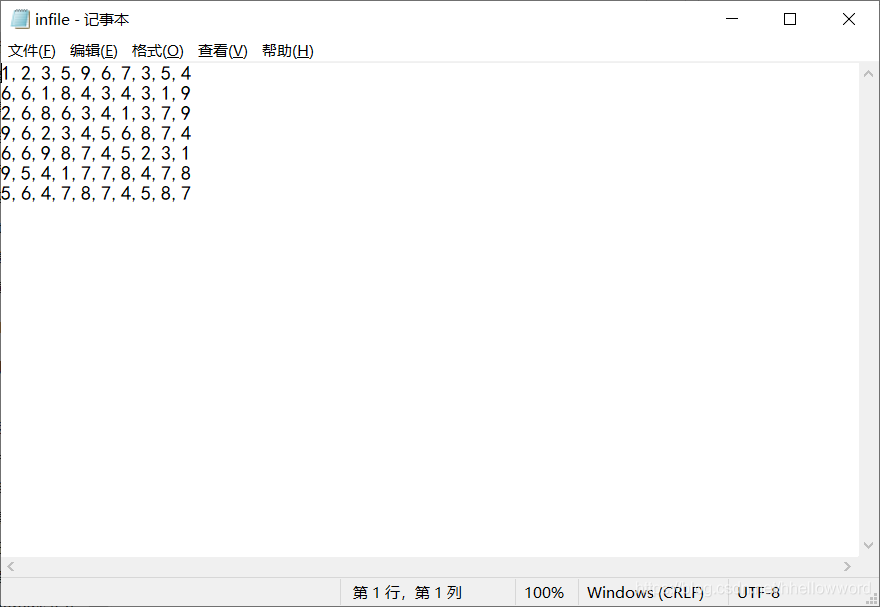Click the vertical scrollbar down arrow
This screenshot has height=607, width=880.
pos(869,545)
